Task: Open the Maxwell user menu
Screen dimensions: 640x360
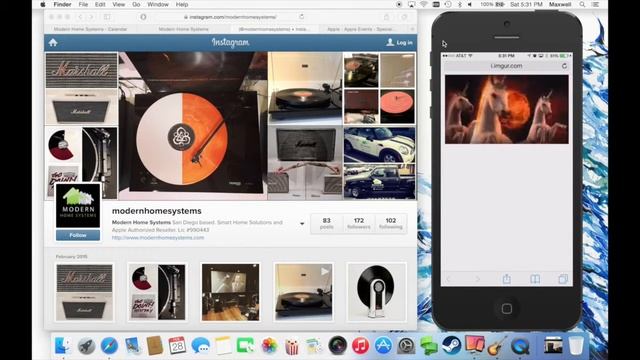Action: pos(560,4)
